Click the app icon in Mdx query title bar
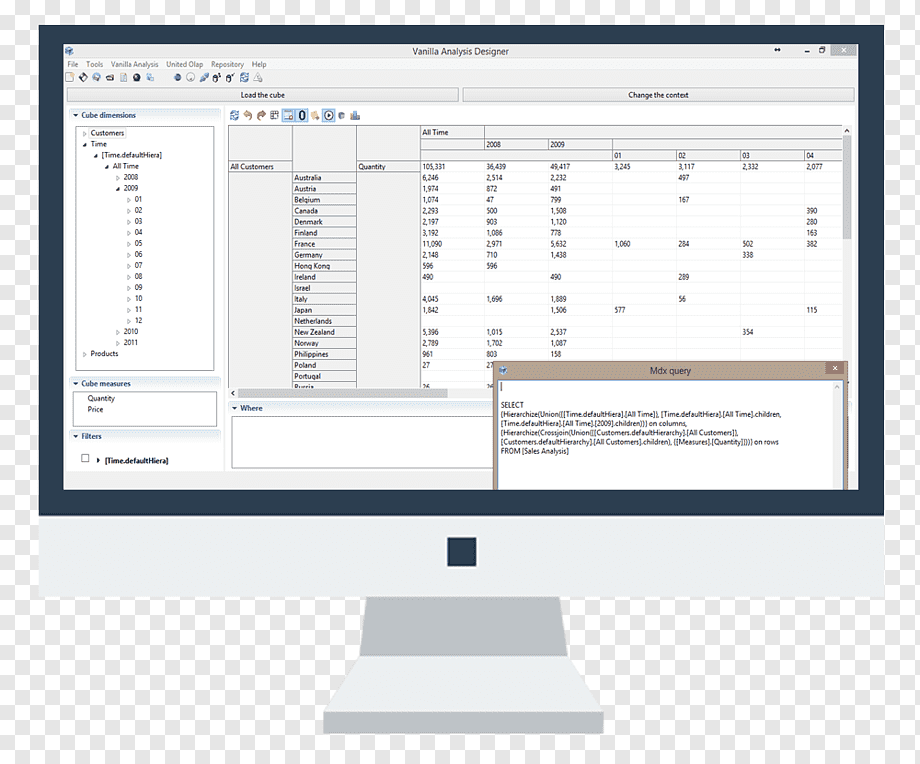Viewport: 920px width, 764px height. 503,370
